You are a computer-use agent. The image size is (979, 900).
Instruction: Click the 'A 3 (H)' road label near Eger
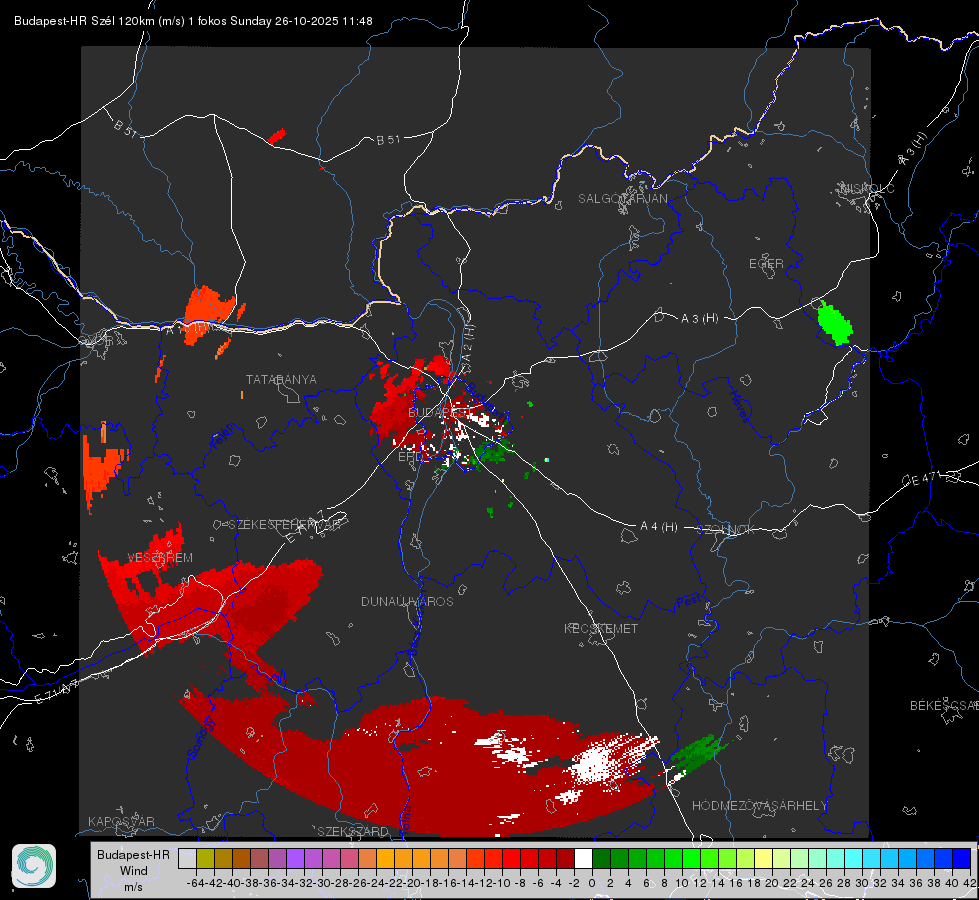click(699, 319)
